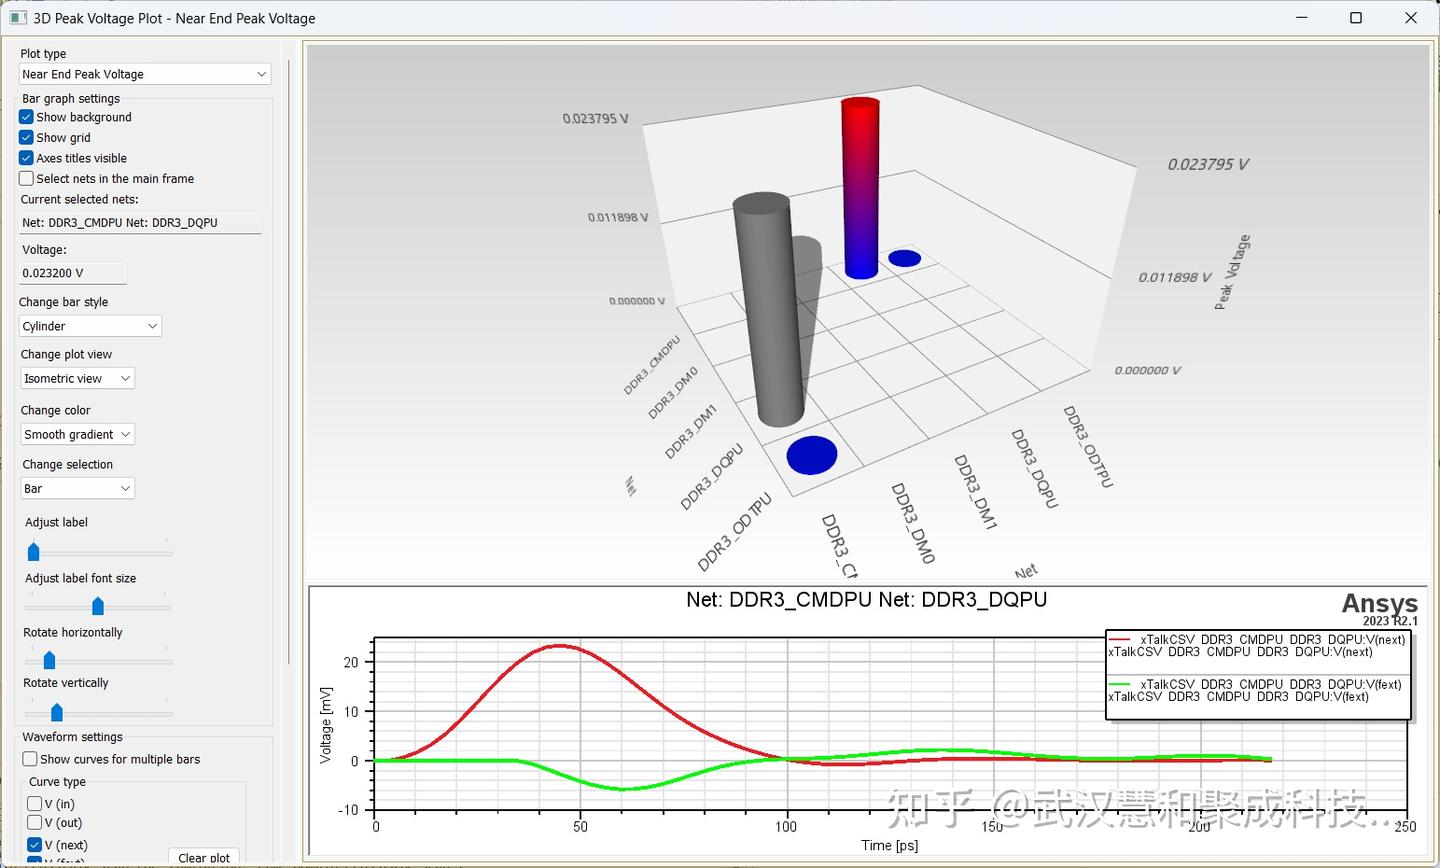Maximize the plot window
Screen dimensions: 1440x868
[x=1356, y=18]
